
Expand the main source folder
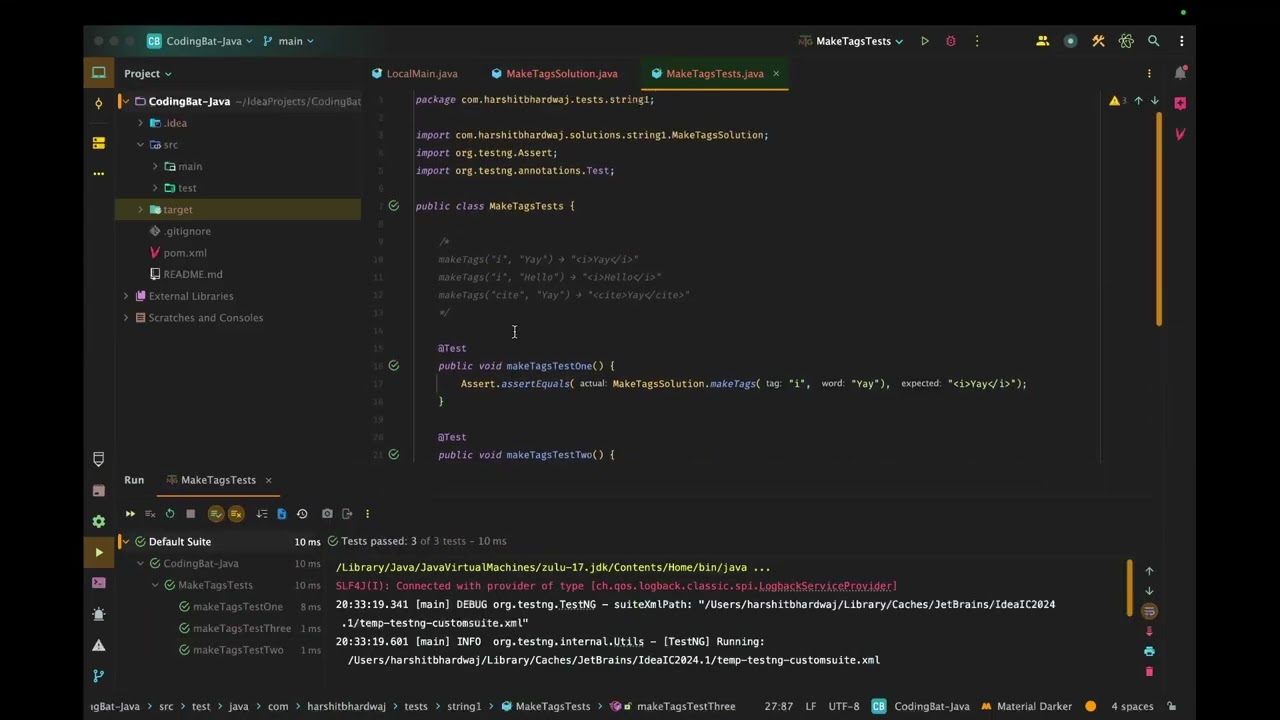coord(155,166)
